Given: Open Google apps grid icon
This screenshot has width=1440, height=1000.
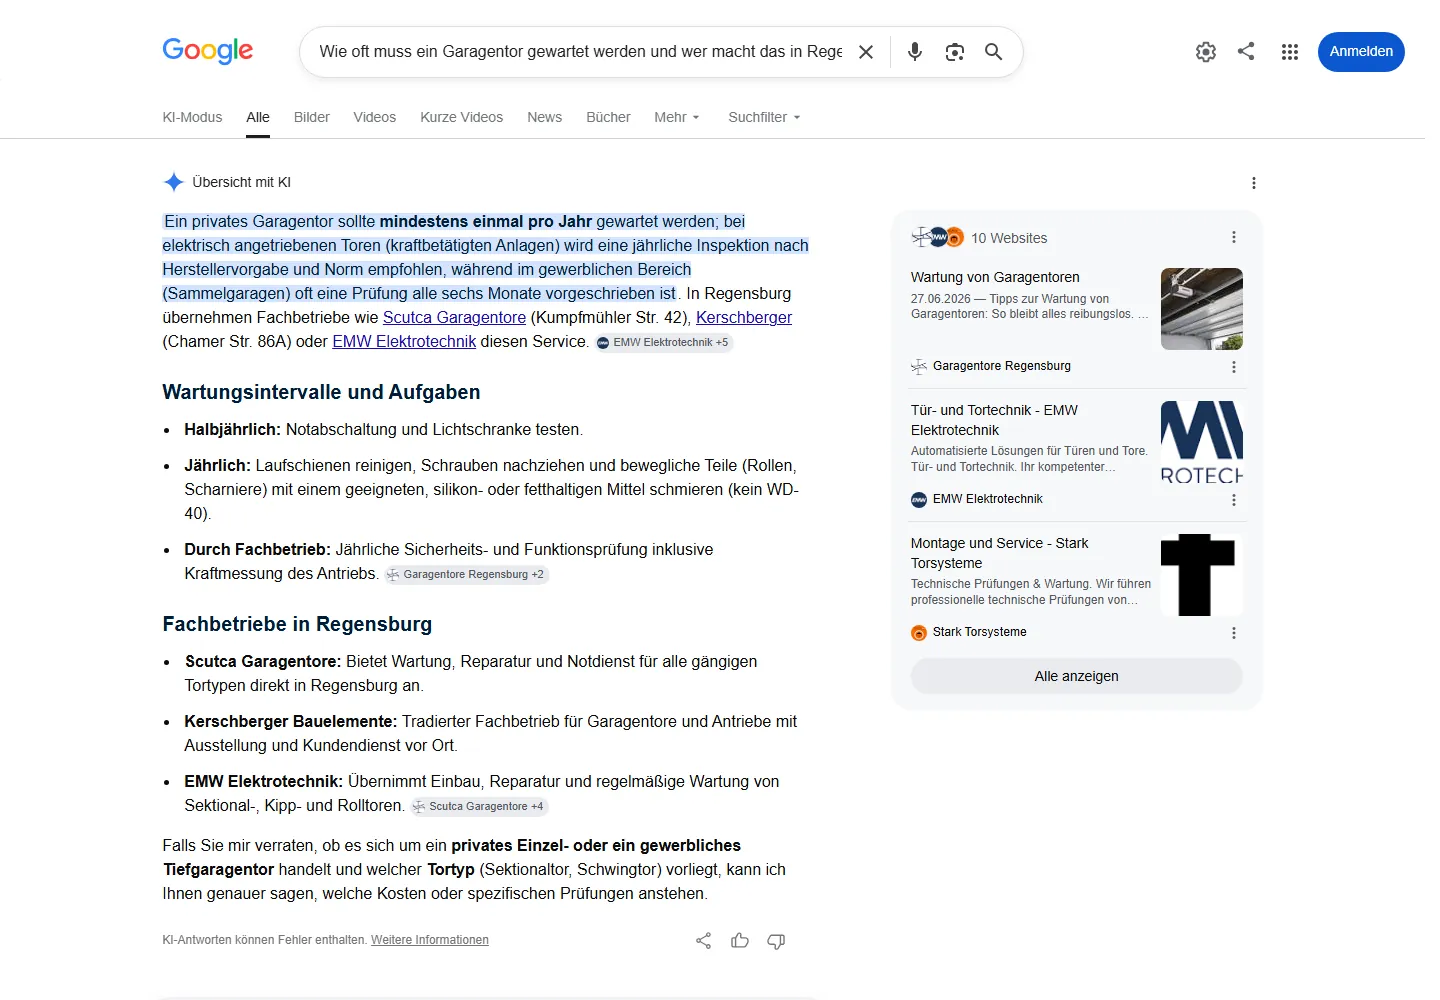Looking at the screenshot, I should pos(1290,52).
